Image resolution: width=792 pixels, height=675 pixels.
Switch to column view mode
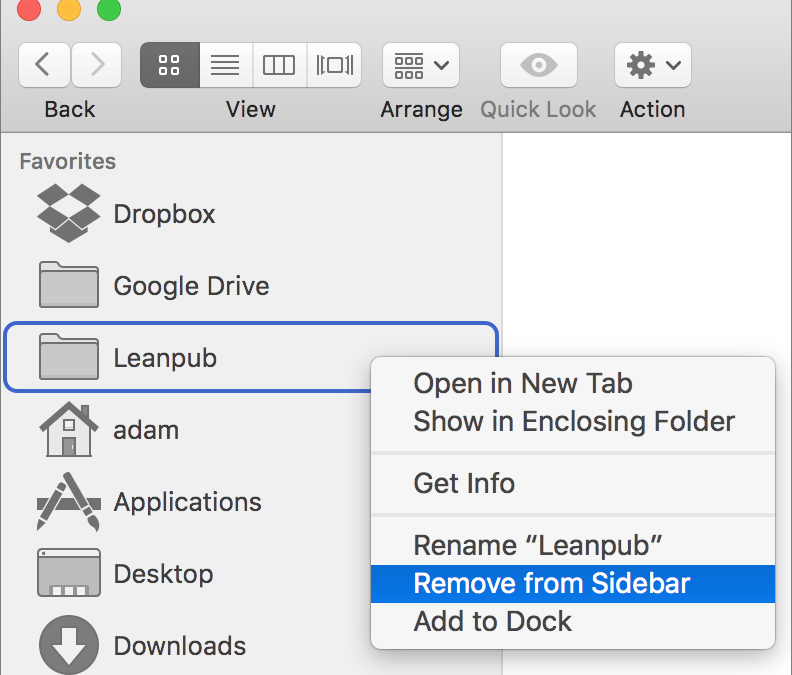tap(279, 65)
